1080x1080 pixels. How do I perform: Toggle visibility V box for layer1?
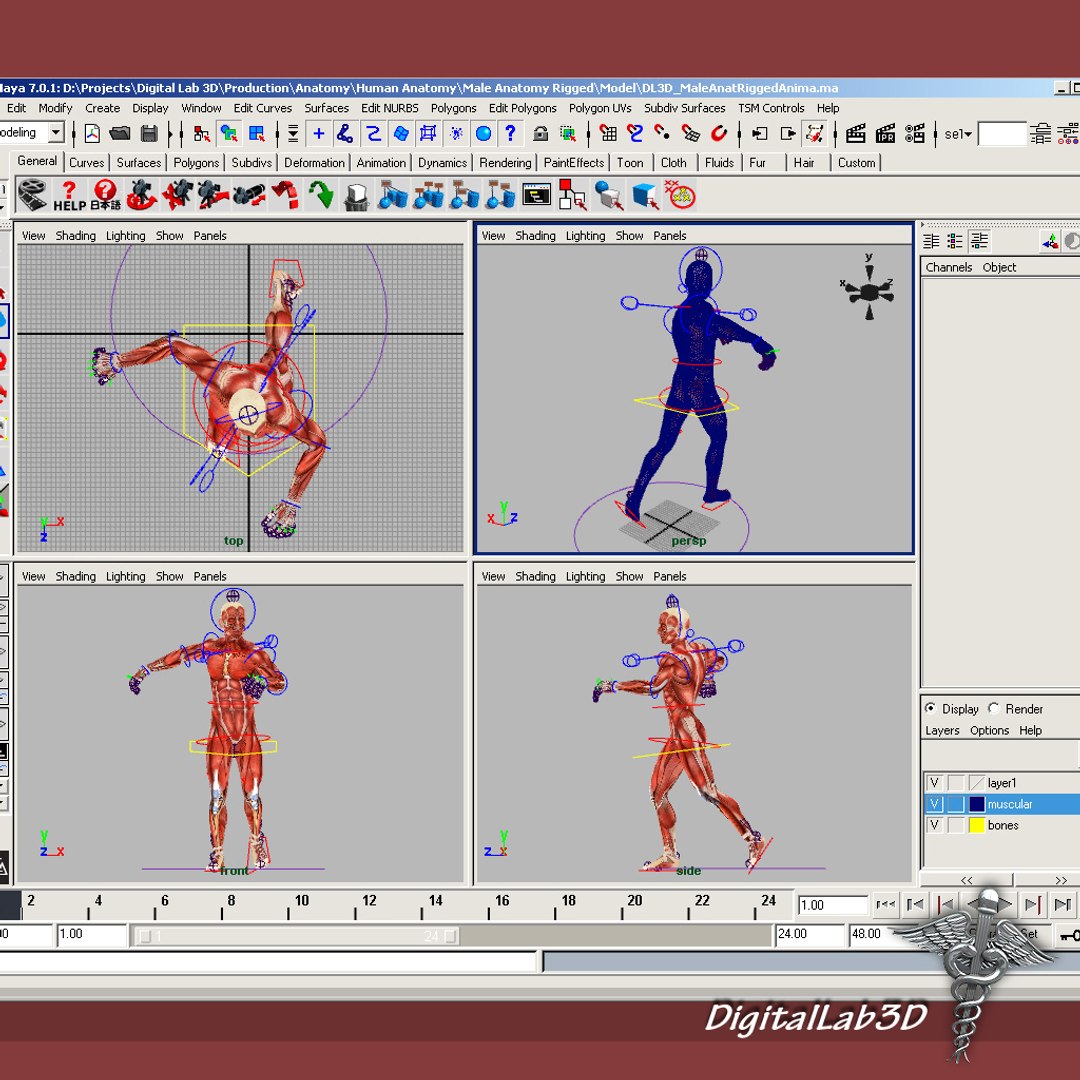[934, 783]
